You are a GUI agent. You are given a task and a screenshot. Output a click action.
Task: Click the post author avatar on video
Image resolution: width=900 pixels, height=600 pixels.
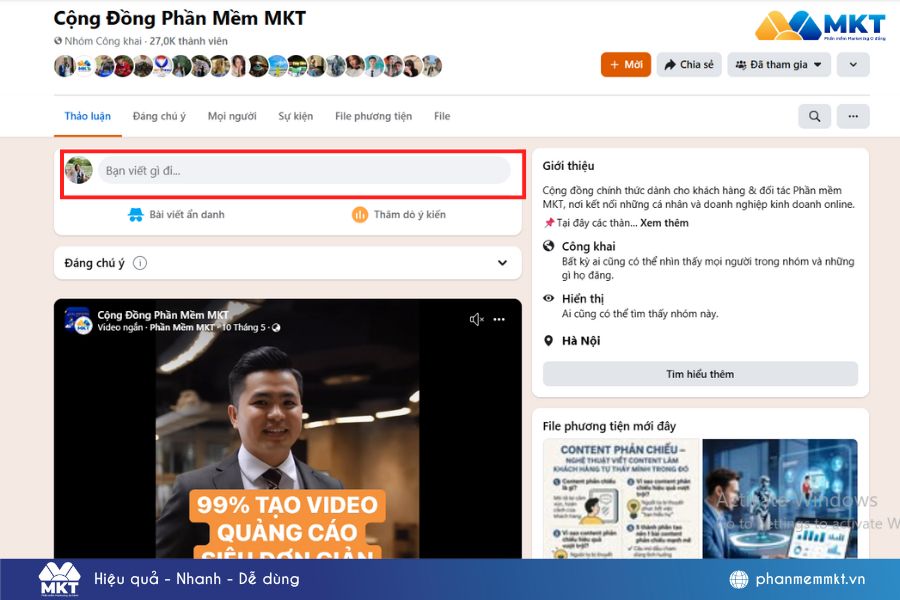point(77,321)
